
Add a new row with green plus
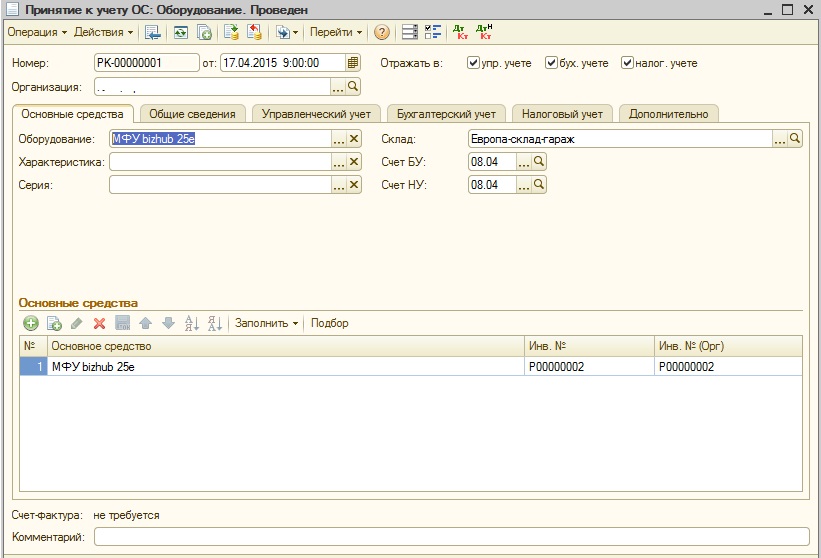coord(31,323)
